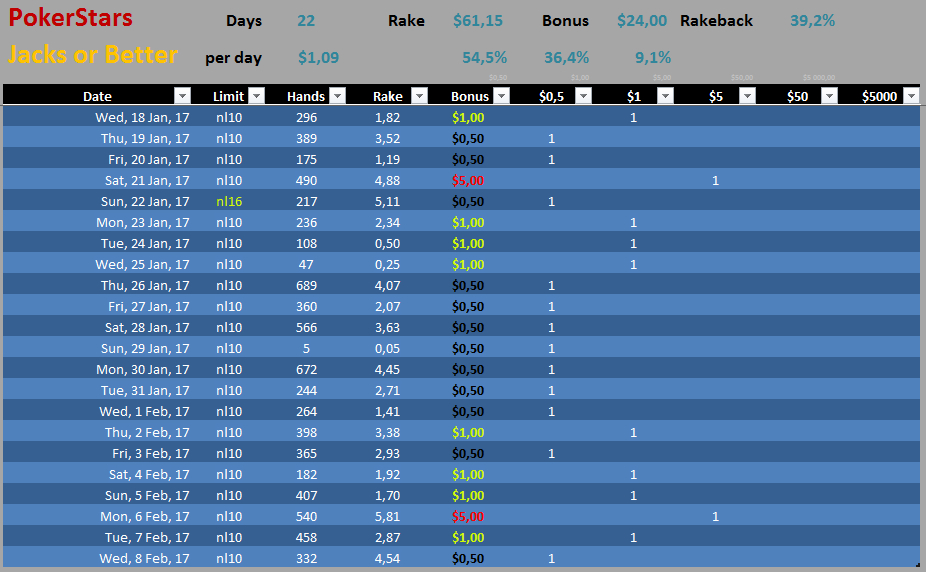
Task: Open the Date column filter dropdown
Action: coord(182,96)
